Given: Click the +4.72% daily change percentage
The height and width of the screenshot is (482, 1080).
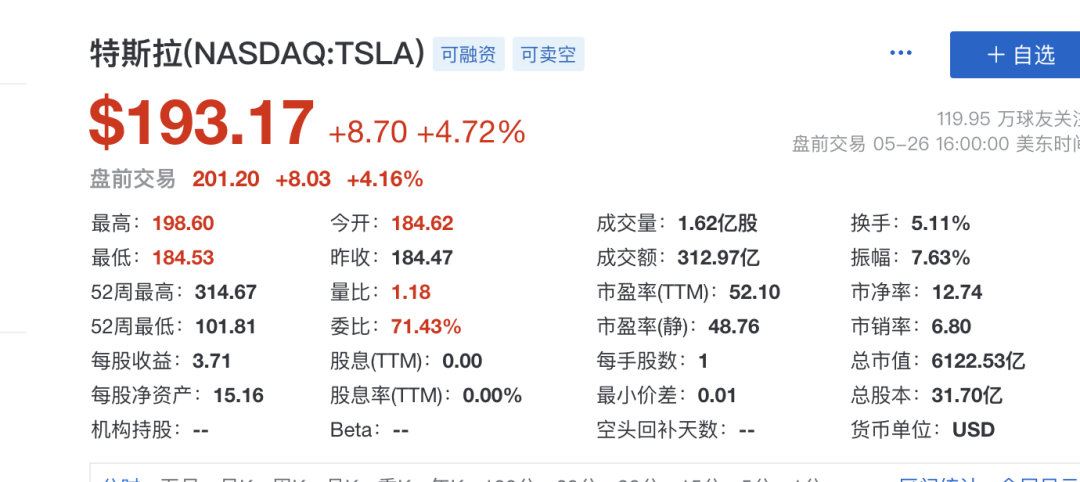Looking at the screenshot, I should point(471,132).
